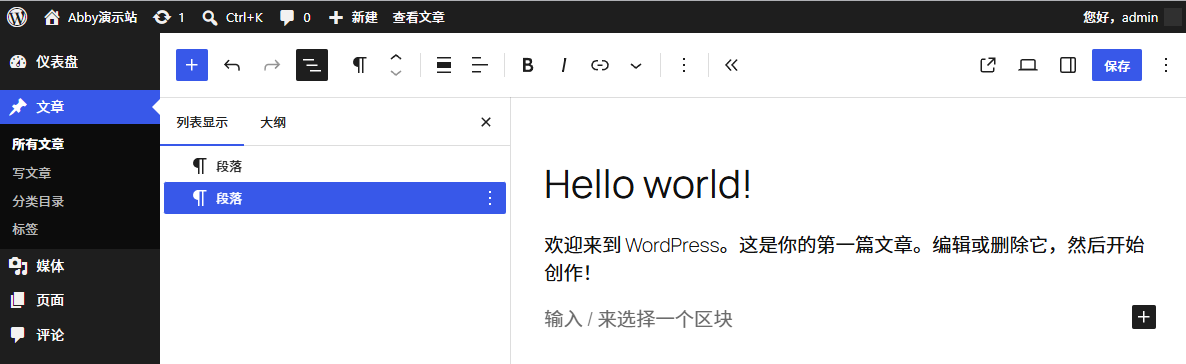Click the Hello world! title
This screenshot has width=1186, height=364.
648,184
